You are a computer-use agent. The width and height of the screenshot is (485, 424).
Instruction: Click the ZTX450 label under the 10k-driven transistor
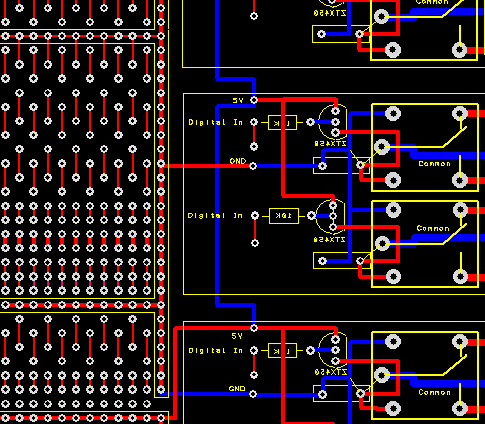[x=329, y=239]
